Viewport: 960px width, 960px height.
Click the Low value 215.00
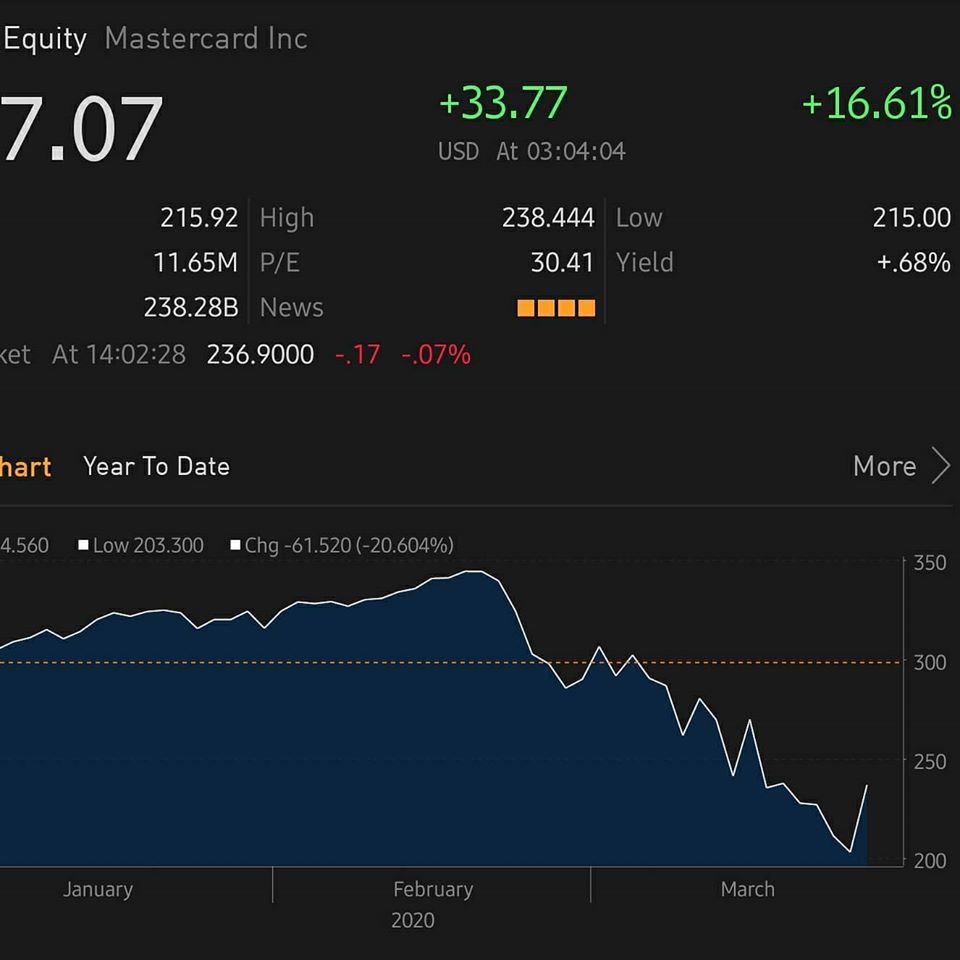[x=912, y=217]
